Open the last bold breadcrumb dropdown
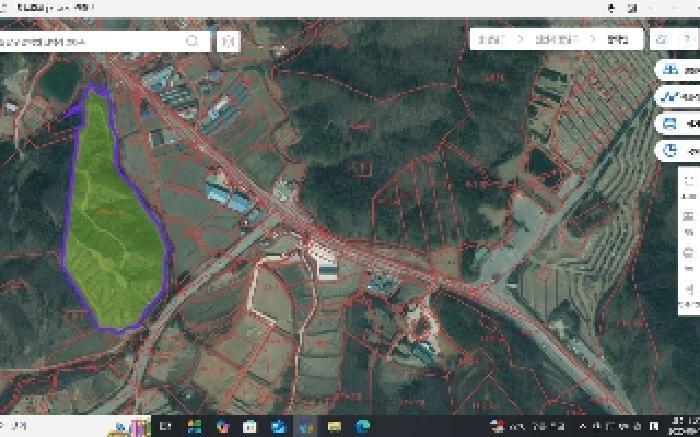The width and height of the screenshot is (700, 437). [x=618, y=39]
